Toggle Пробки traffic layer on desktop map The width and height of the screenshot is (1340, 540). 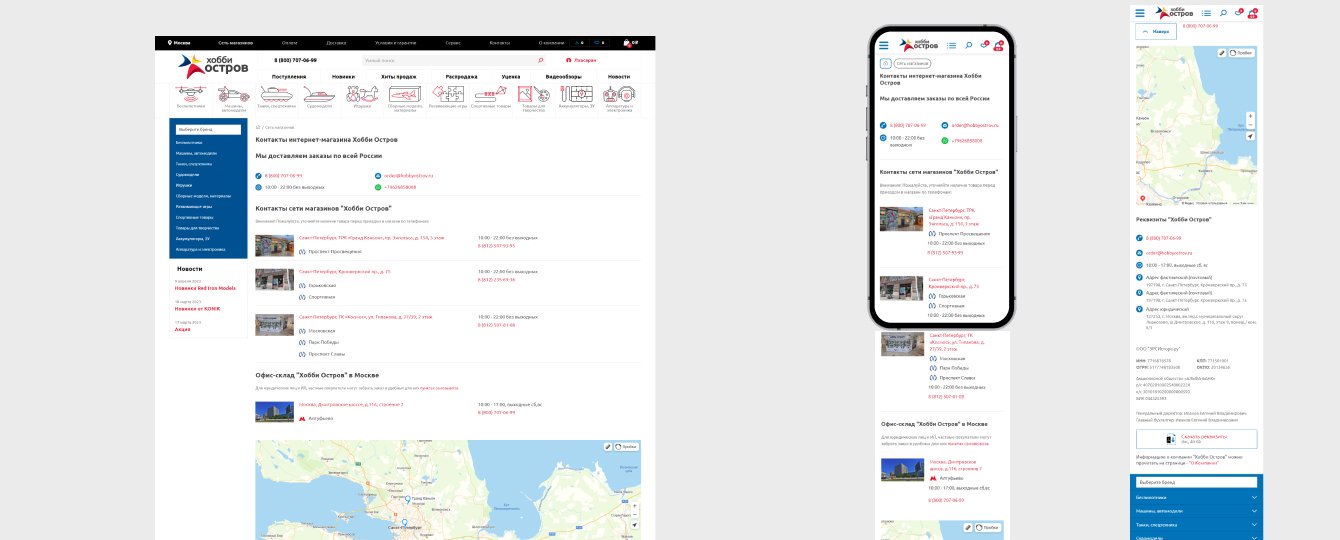point(626,446)
